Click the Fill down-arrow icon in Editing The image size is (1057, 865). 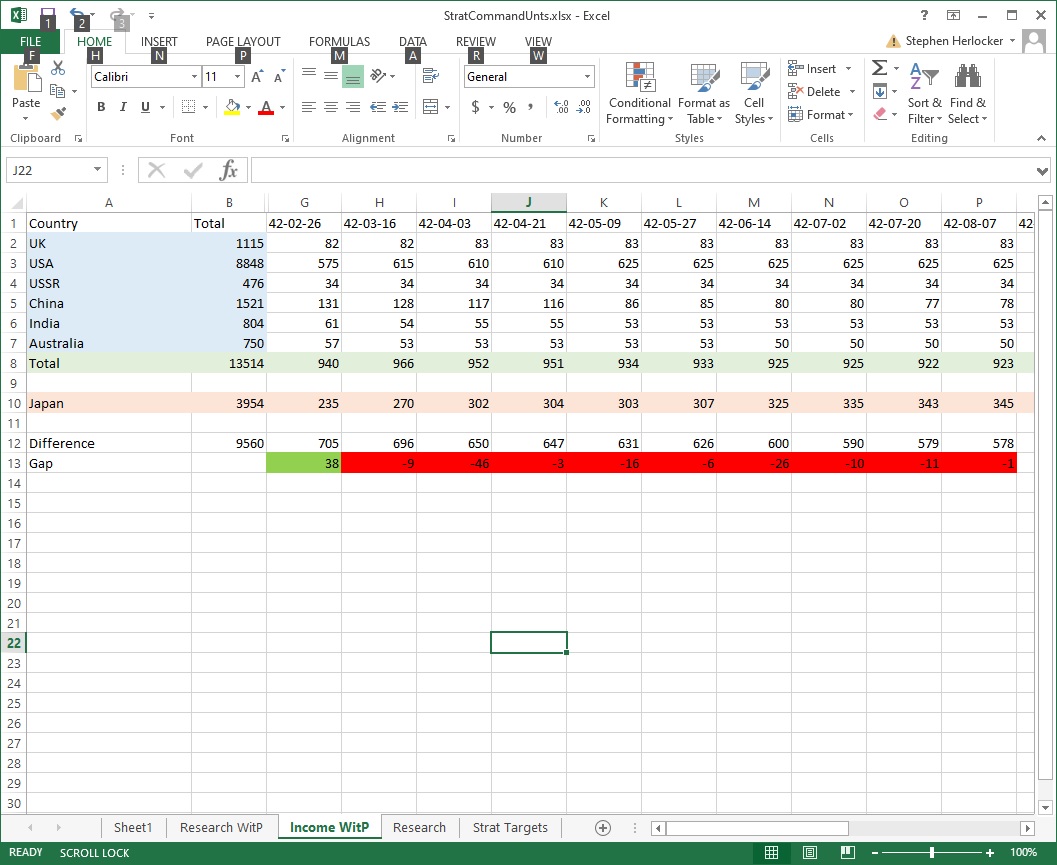[x=880, y=91]
